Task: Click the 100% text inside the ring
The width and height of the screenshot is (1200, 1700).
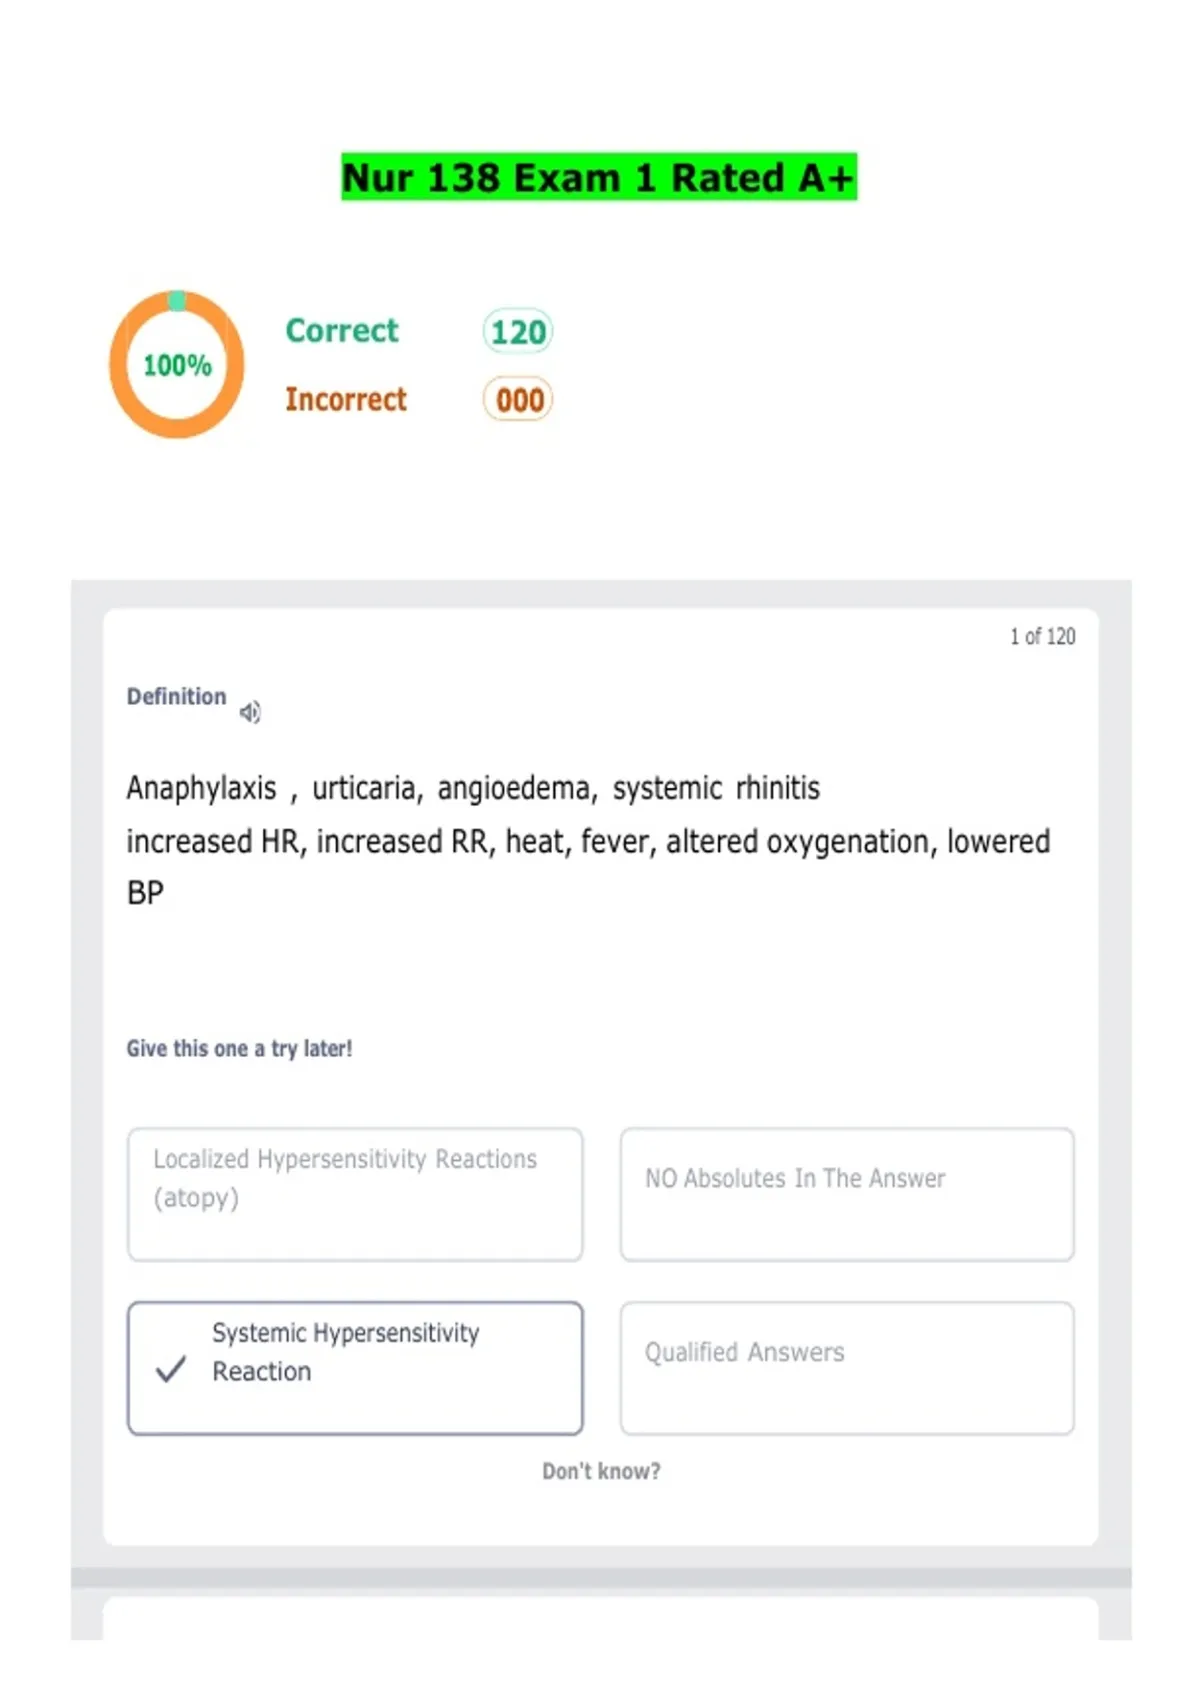Action: click(x=177, y=365)
